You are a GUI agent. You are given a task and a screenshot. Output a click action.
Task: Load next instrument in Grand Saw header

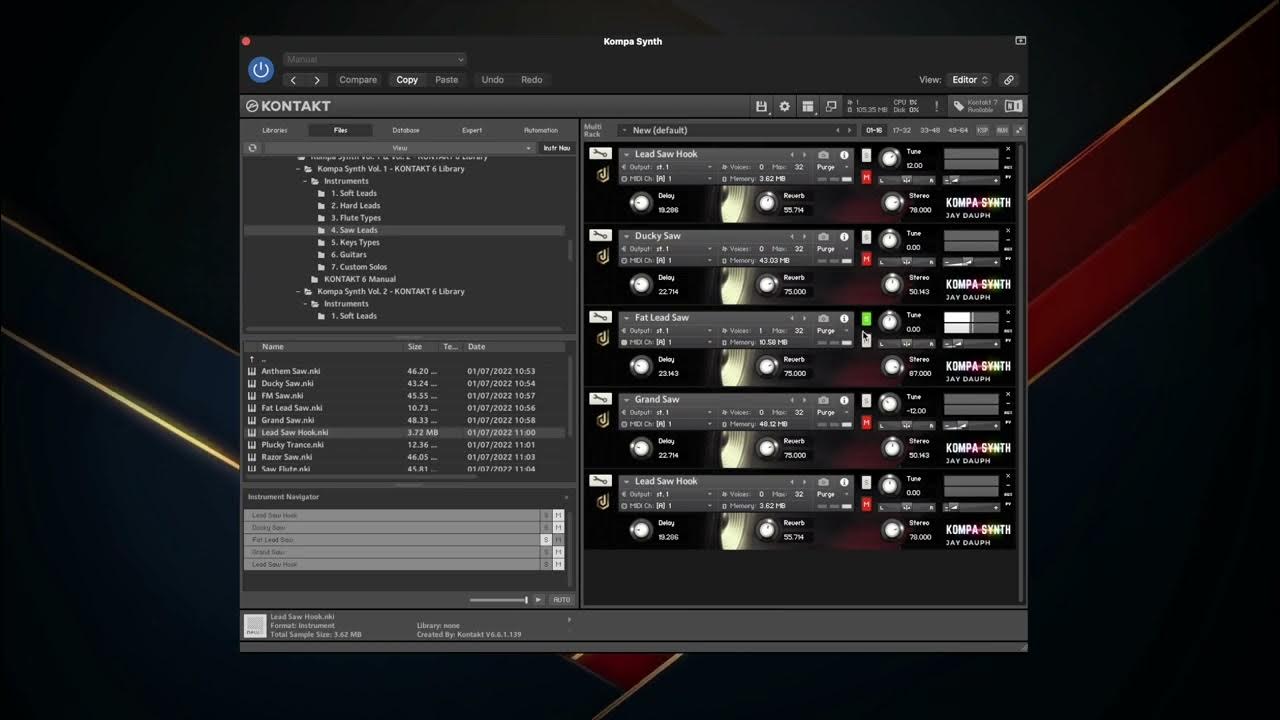804,400
